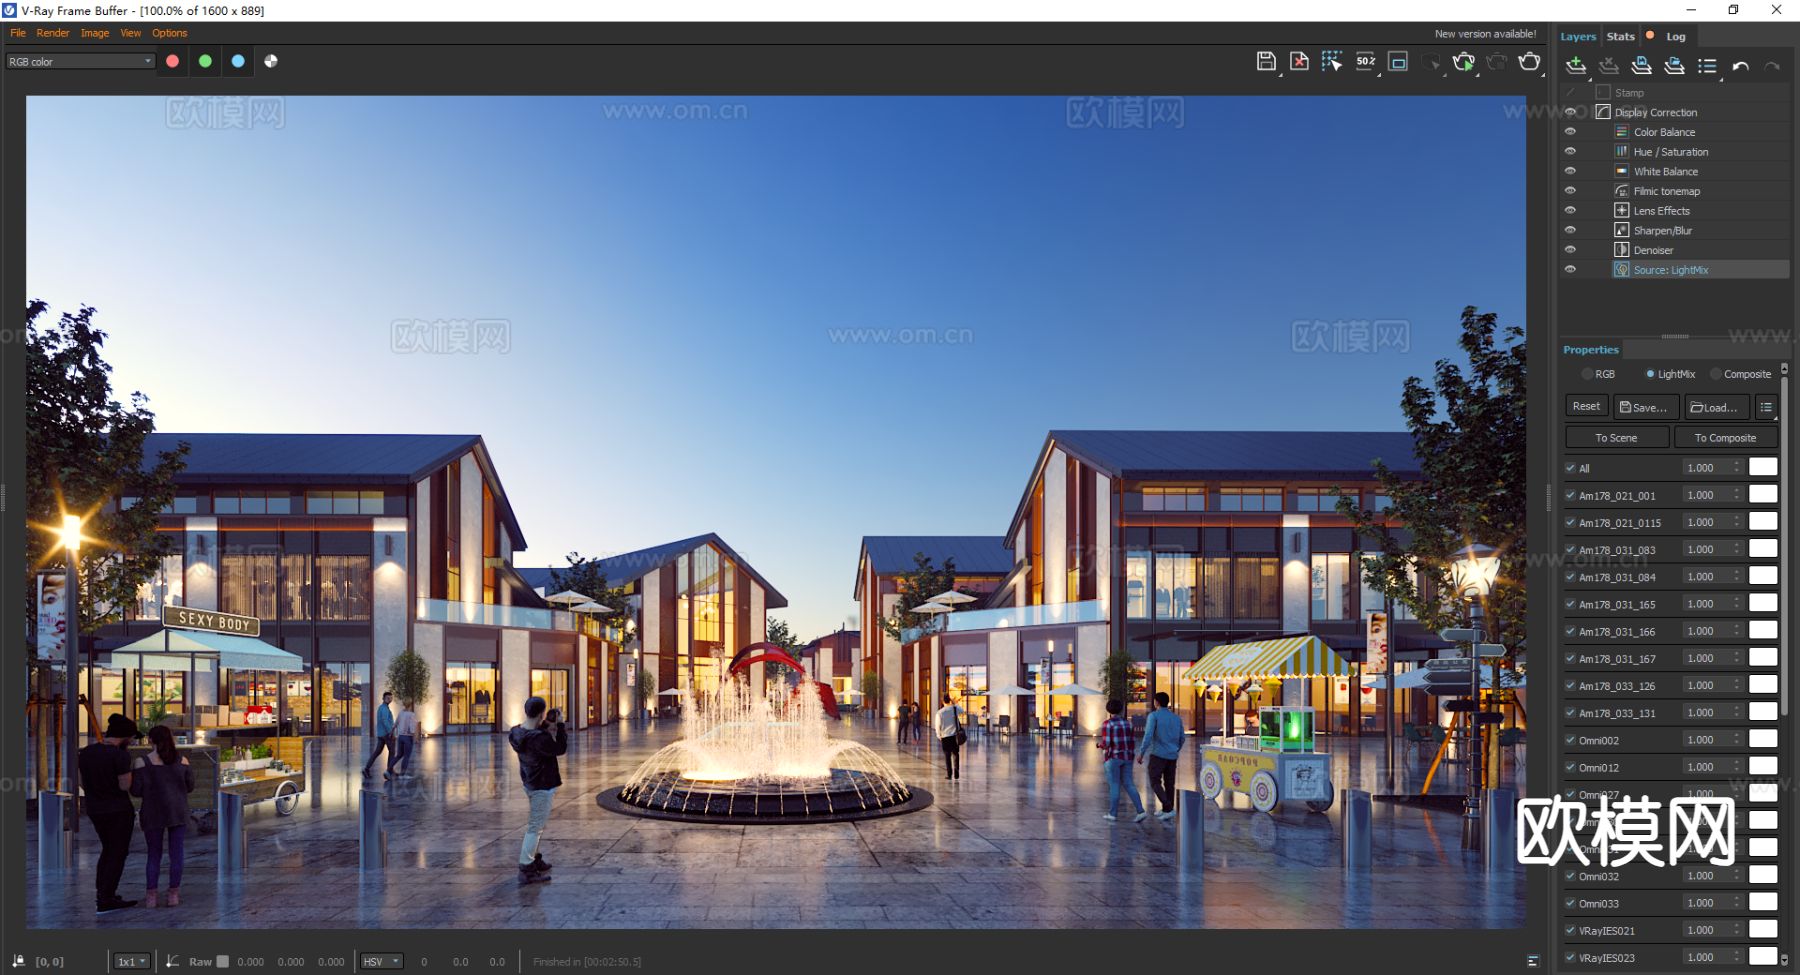Switch to green channel view
The image size is (1800, 975).
pyautogui.click(x=205, y=61)
